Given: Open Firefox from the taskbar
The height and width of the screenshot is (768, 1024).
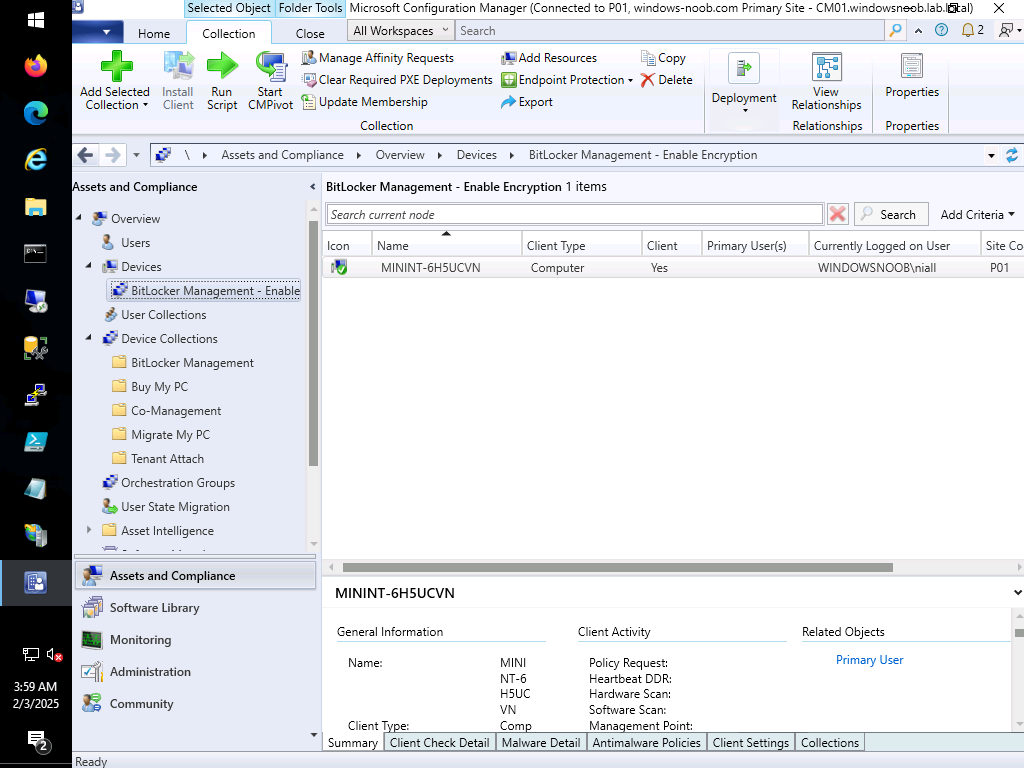Looking at the screenshot, I should (36, 66).
